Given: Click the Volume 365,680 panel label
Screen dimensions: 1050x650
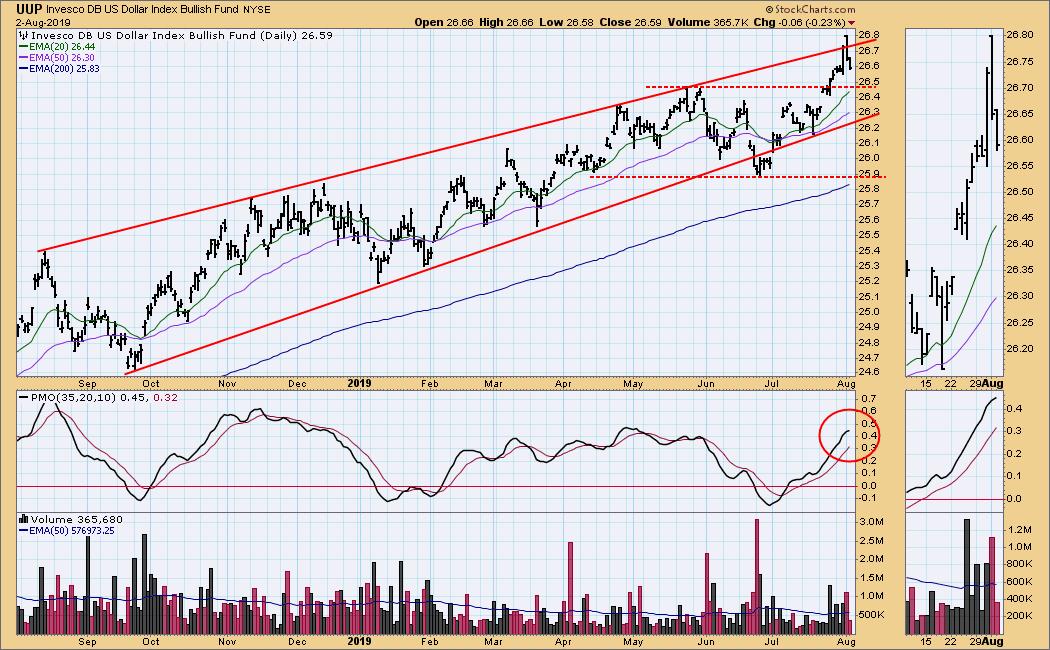Looking at the screenshot, I should 76,519.
